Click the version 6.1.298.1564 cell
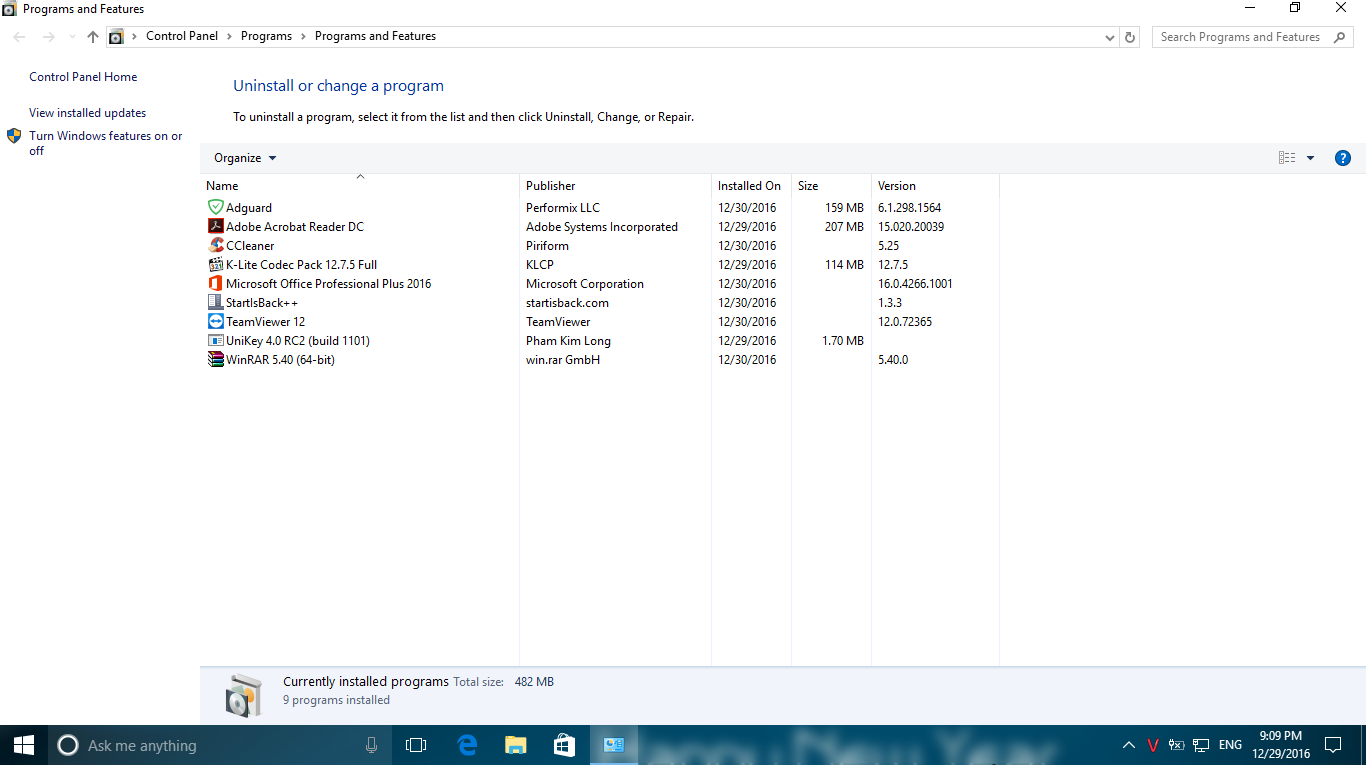1366x765 pixels. [909, 208]
